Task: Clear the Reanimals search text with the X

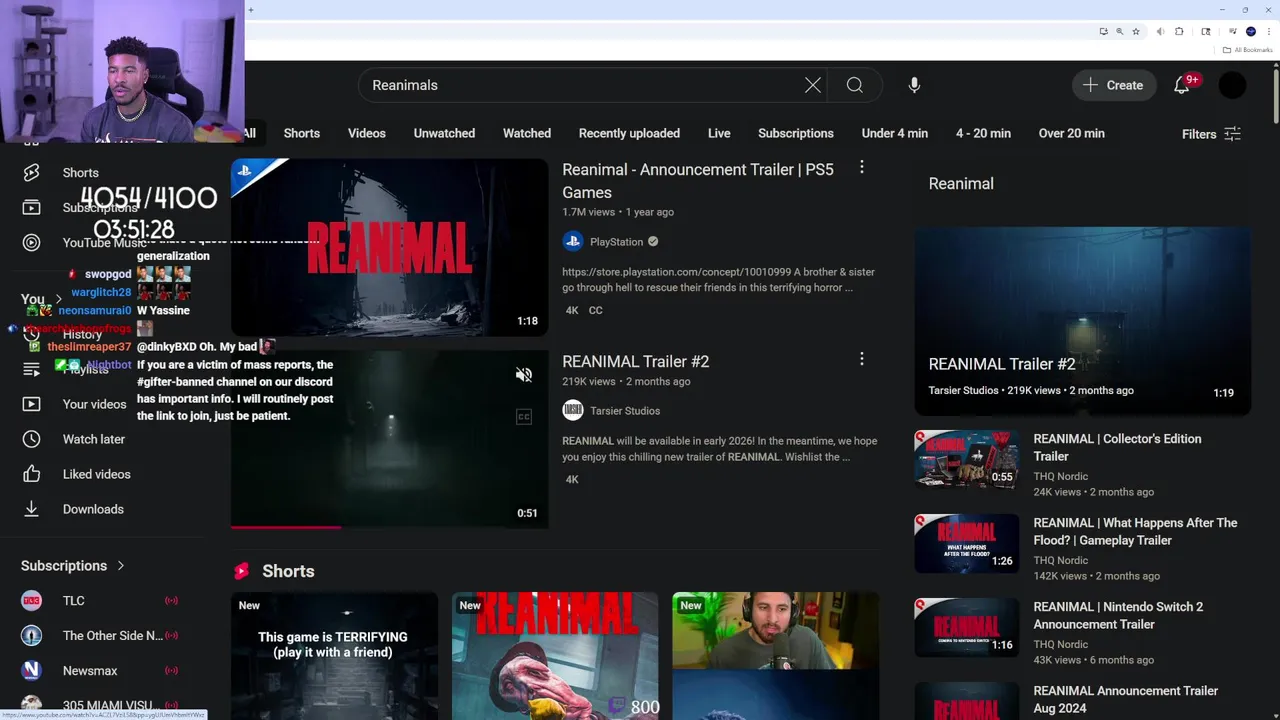Action: 813,85
